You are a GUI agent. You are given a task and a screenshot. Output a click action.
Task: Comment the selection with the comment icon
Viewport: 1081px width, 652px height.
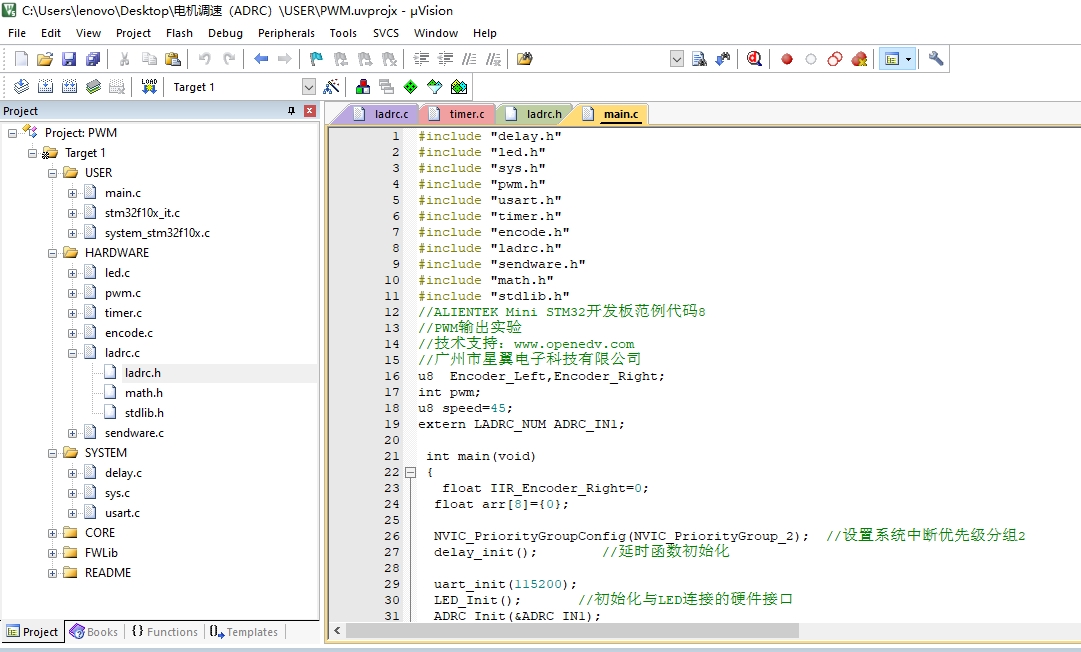[x=469, y=59]
